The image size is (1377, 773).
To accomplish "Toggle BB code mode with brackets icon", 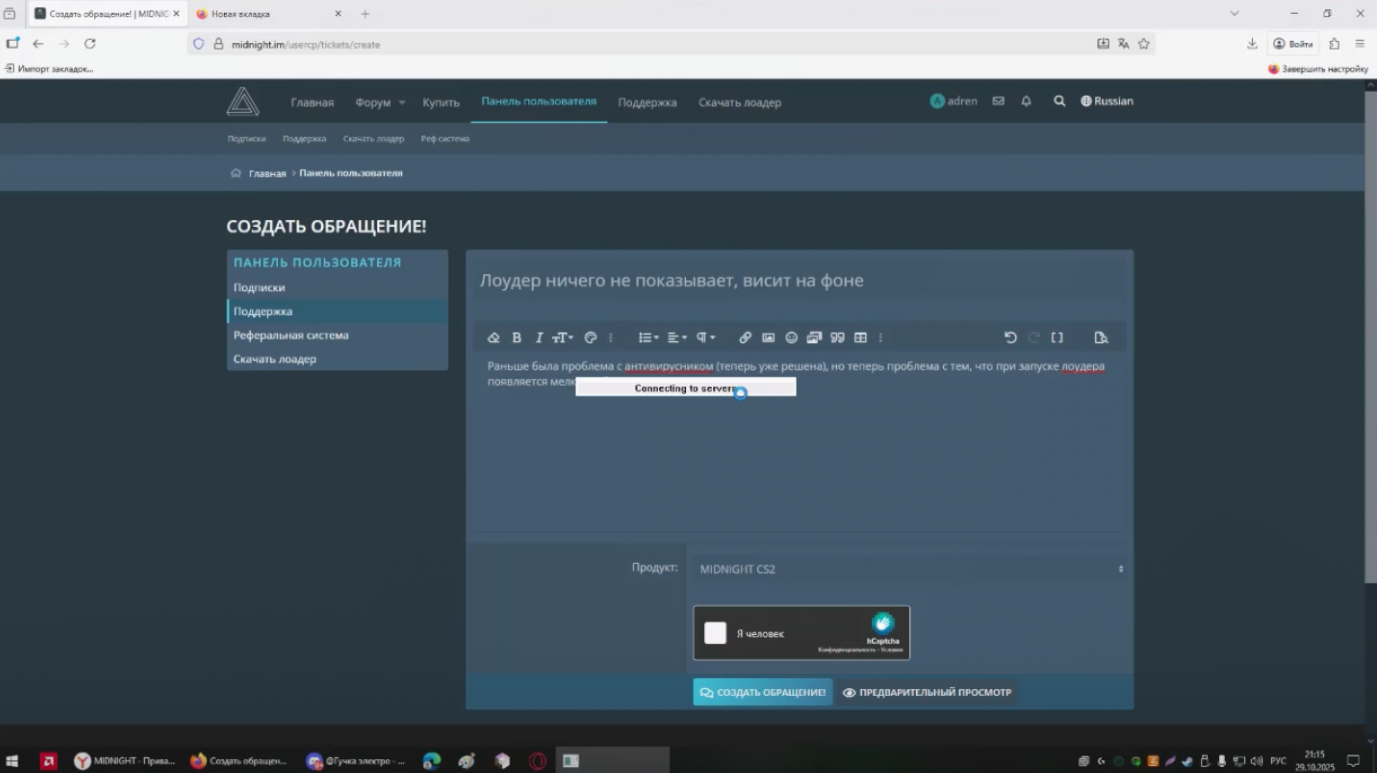I will click(x=1057, y=338).
